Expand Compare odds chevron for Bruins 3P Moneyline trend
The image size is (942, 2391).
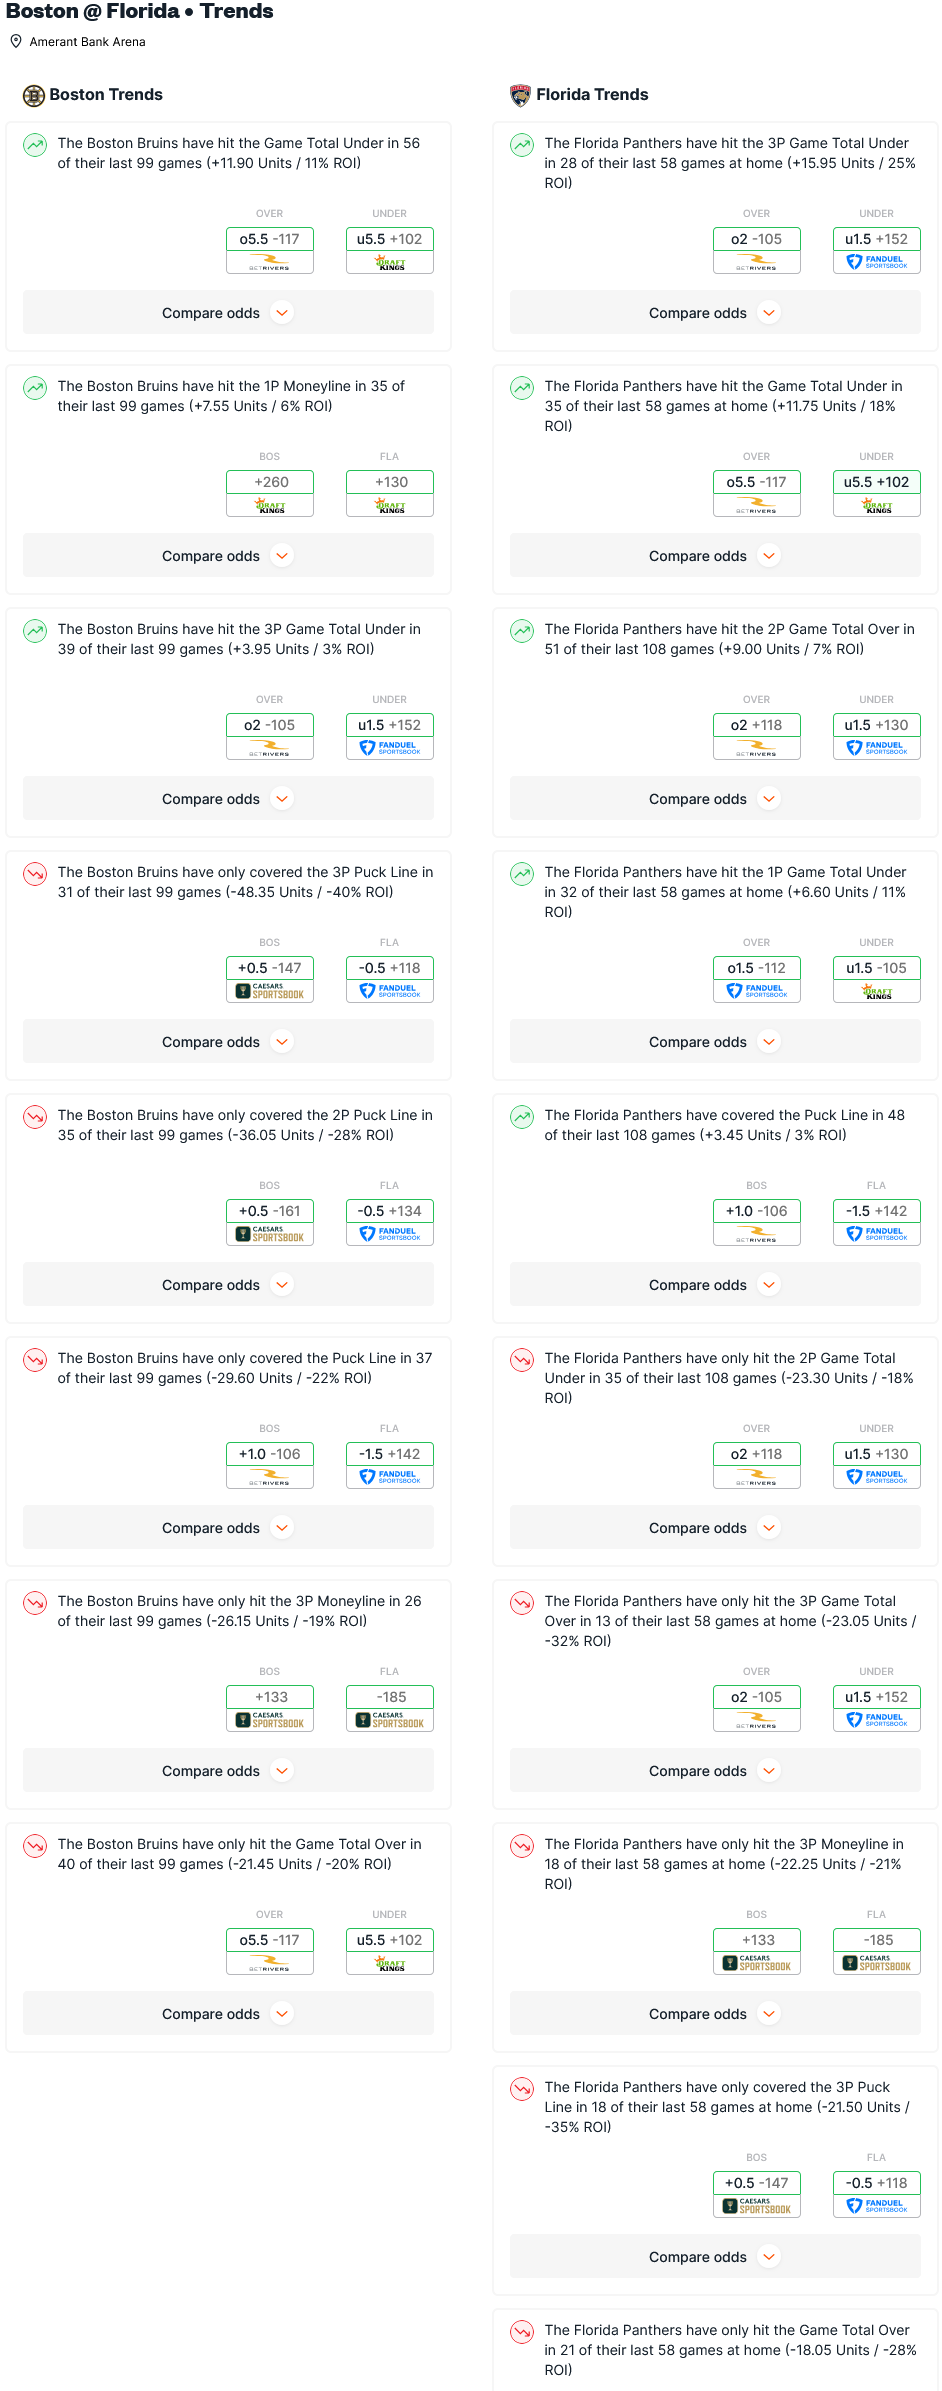(x=283, y=1771)
